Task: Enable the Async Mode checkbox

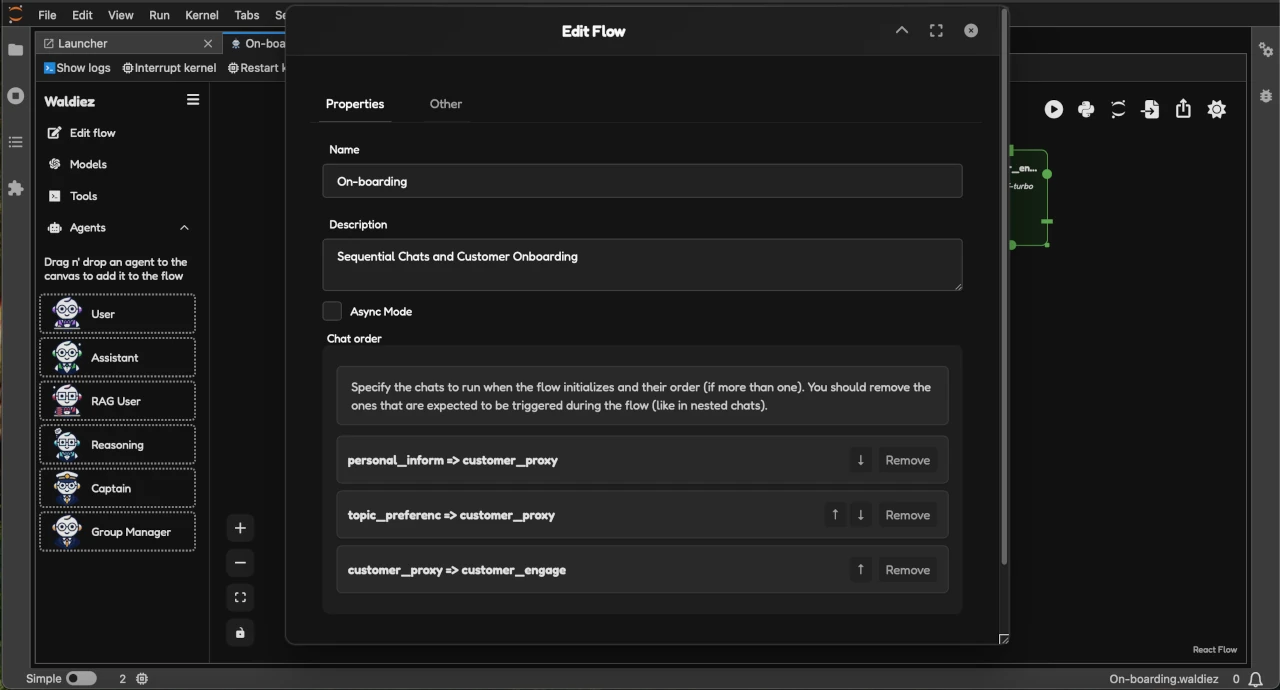Action: point(331,311)
